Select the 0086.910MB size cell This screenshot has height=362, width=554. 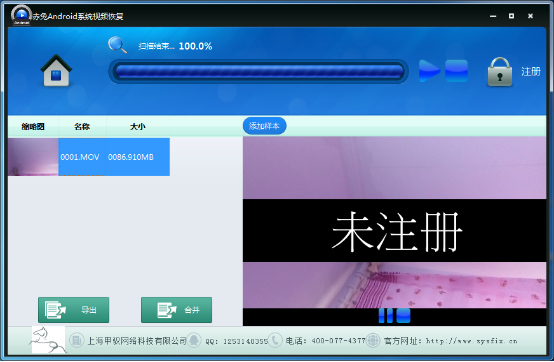click(138, 157)
